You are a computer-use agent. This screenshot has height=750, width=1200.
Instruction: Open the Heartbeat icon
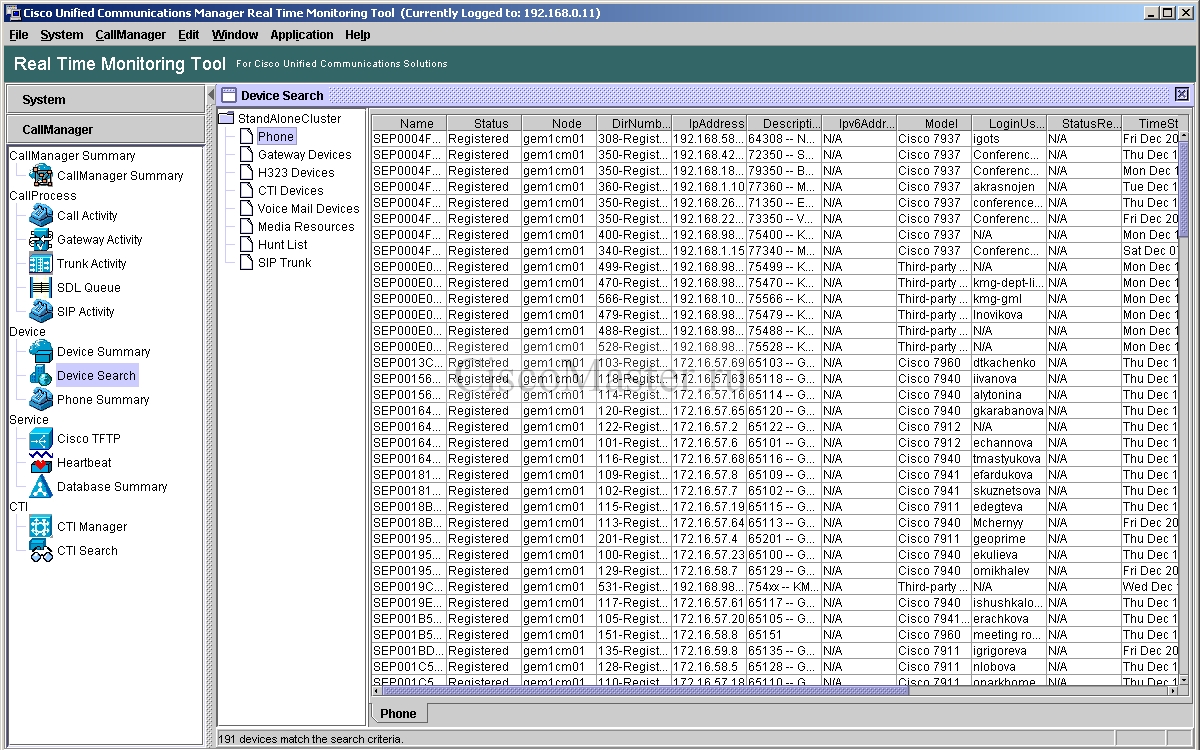(41, 463)
